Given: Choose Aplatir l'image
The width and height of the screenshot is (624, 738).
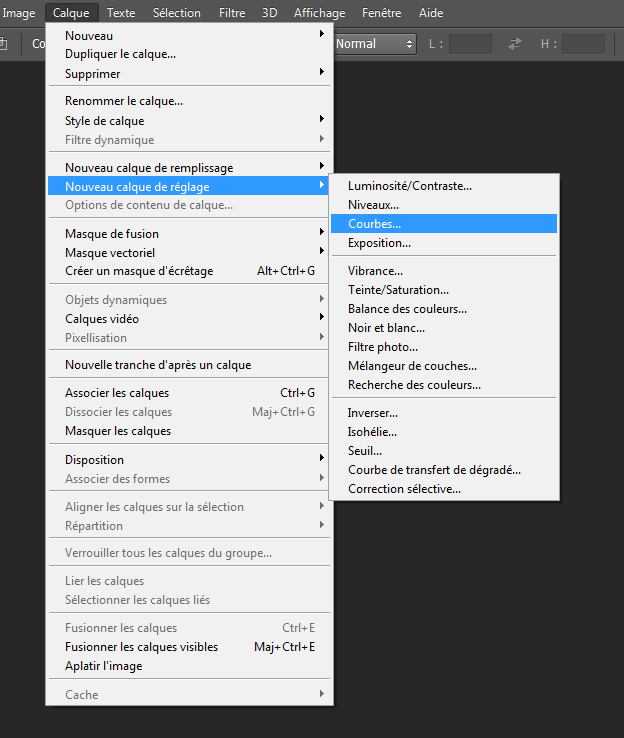Looking at the screenshot, I should tap(104, 666).
